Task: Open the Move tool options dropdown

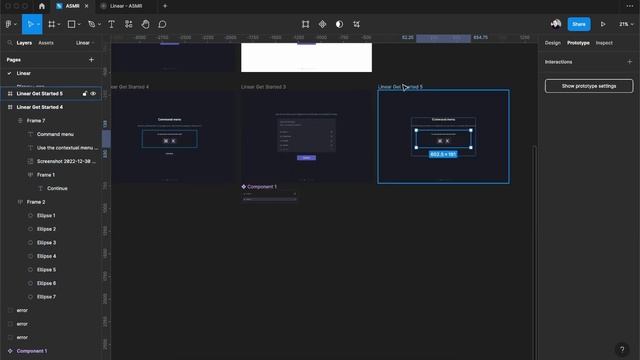Action: click(38, 24)
